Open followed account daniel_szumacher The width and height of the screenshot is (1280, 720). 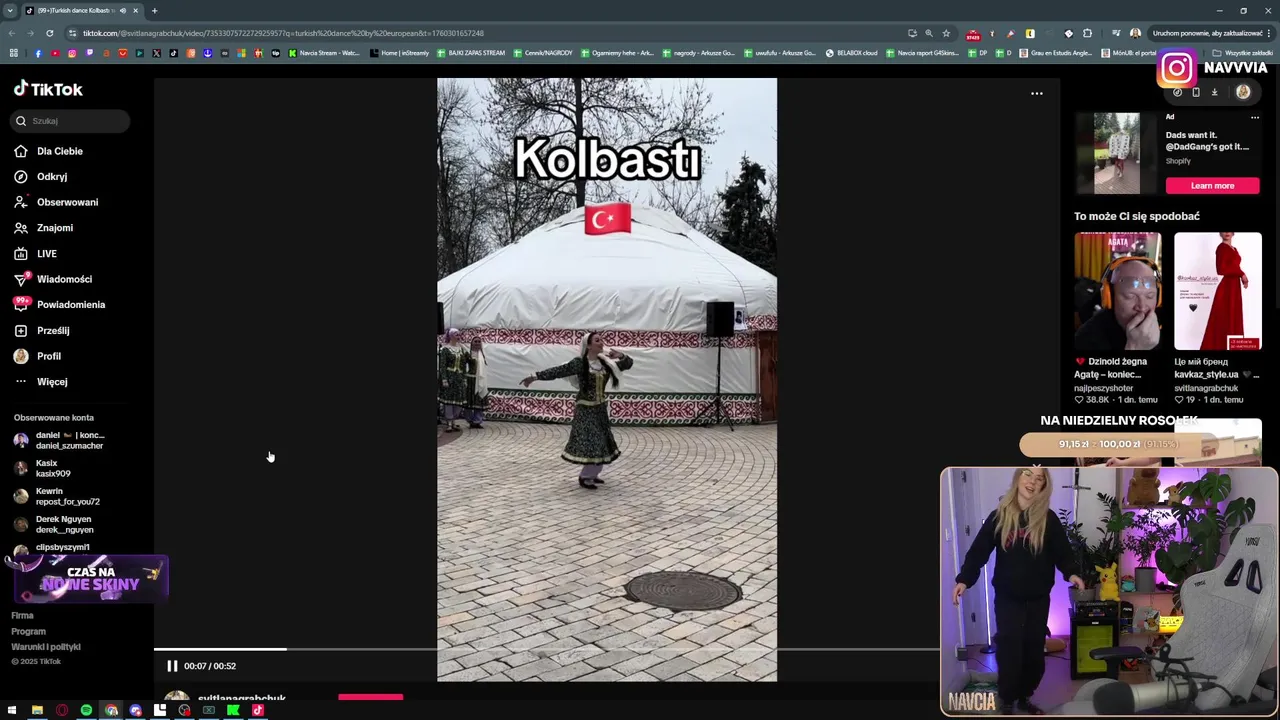point(60,440)
